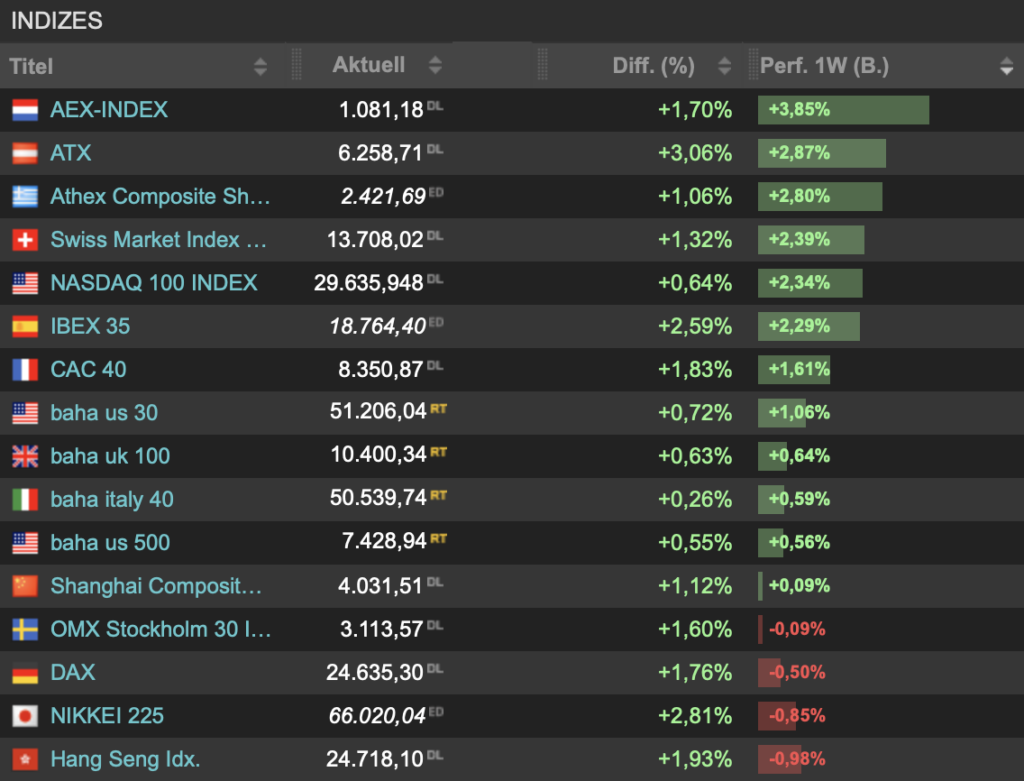This screenshot has height=781, width=1024.
Task: Click the Japanese flag beside NIKKEI 225
Action: [x=25, y=716]
